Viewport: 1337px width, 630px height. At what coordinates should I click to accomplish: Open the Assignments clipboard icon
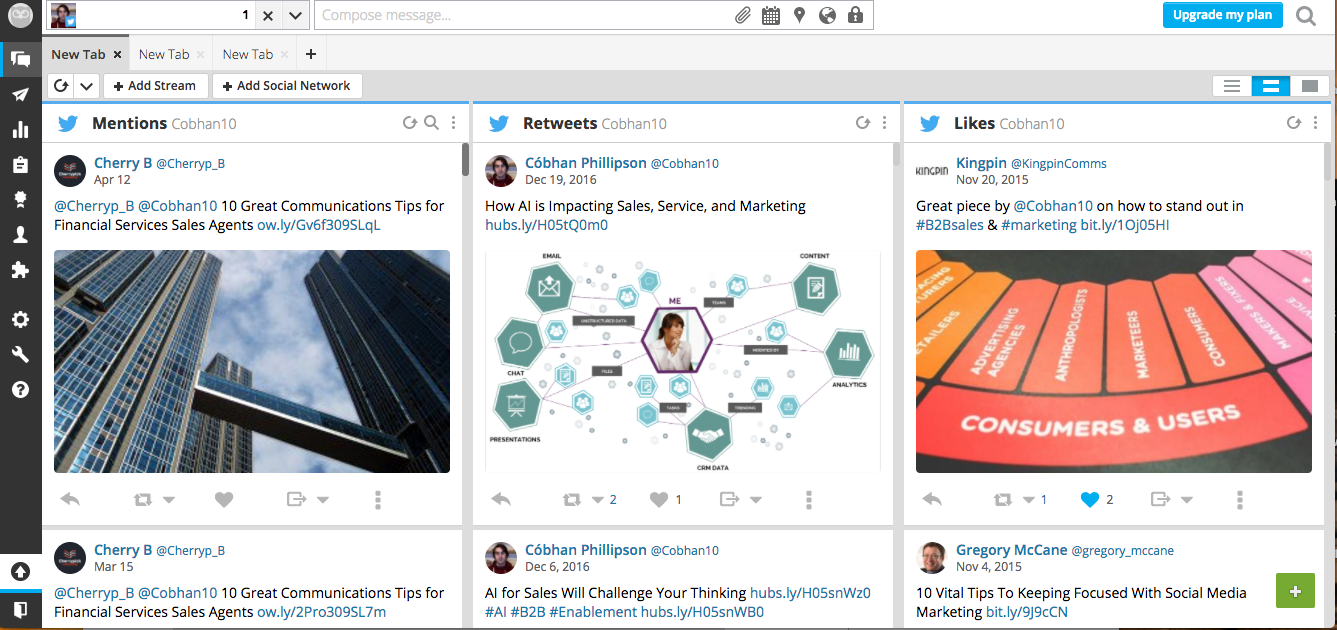pyautogui.click(x=20, y=164)
